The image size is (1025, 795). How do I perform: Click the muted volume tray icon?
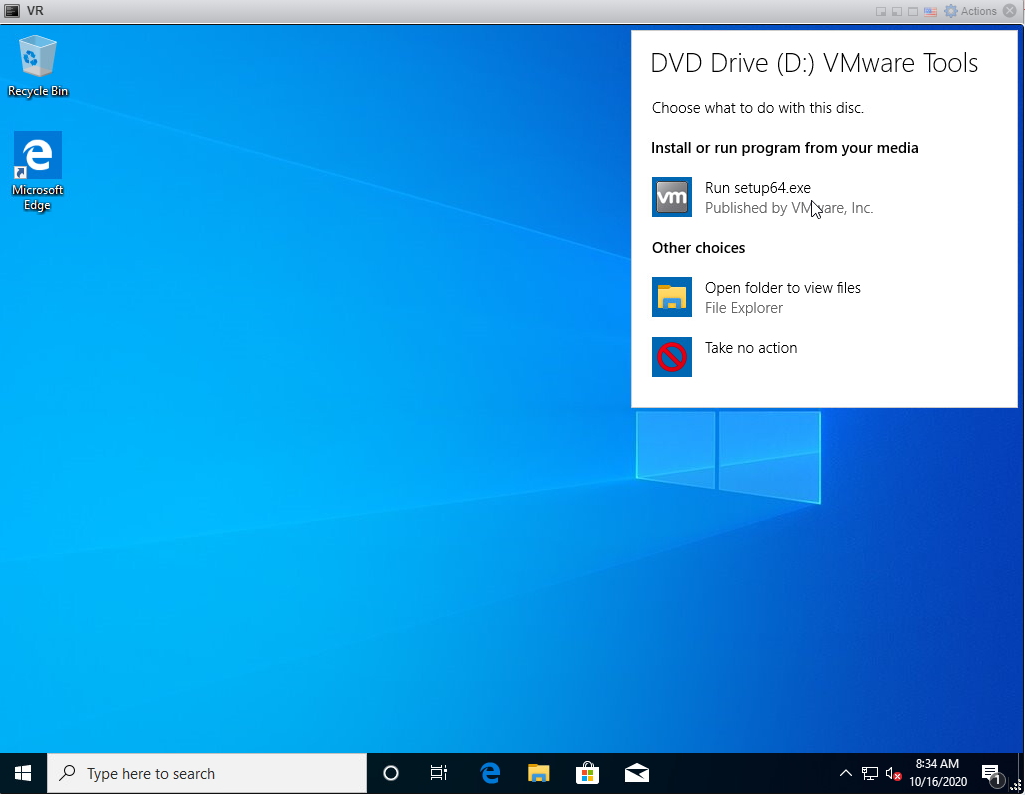(x=893, y=774)
